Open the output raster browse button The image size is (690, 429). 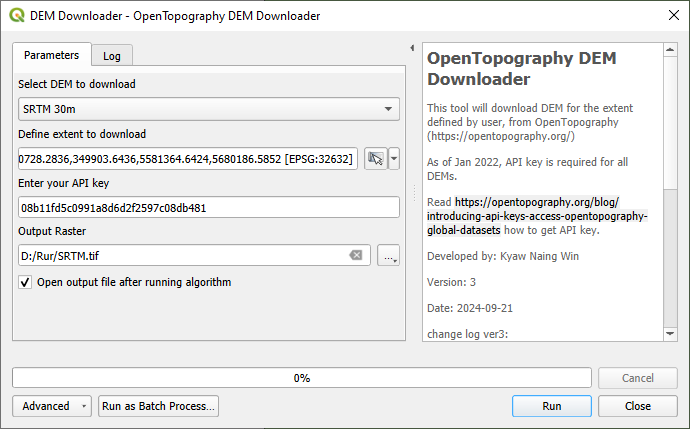[x=389, y=255]
